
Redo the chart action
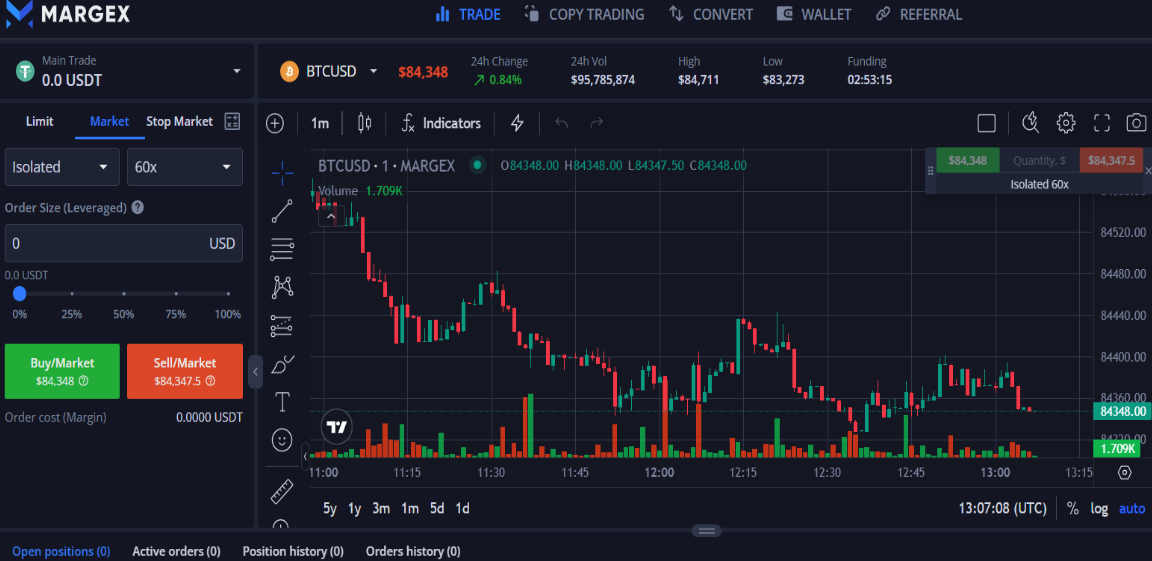click(x=597, y=123)
